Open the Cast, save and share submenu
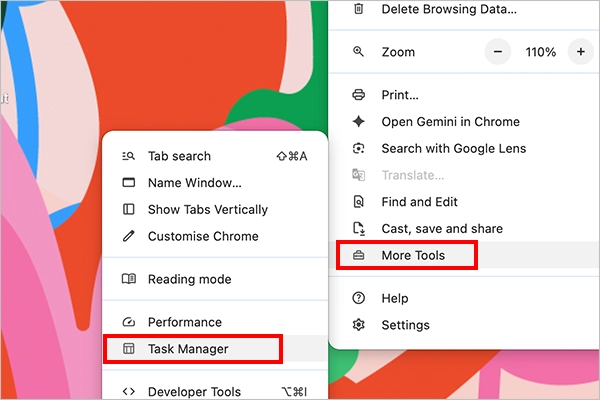 click(464, 229)
